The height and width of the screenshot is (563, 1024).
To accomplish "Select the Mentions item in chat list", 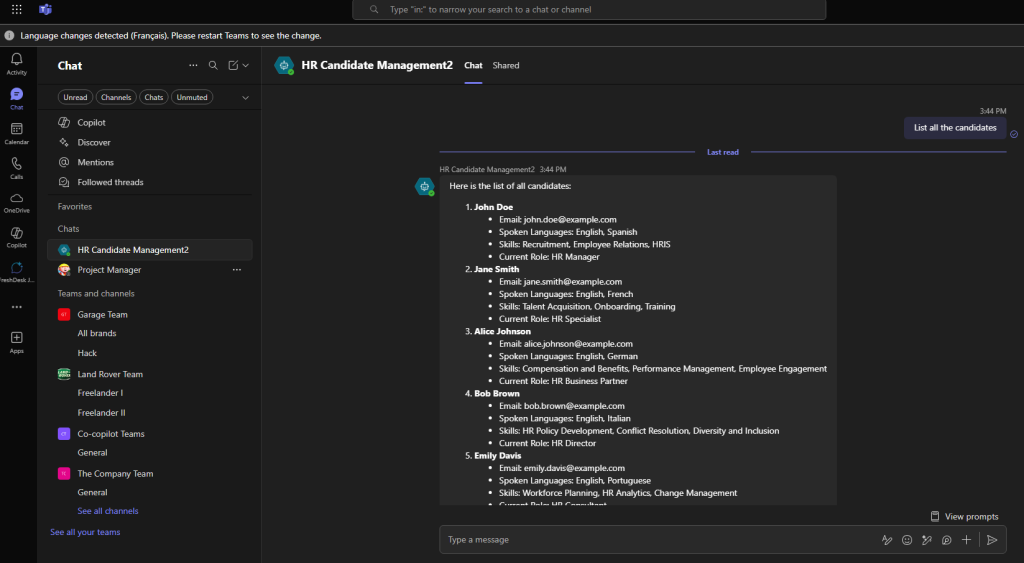I will (95, 162).
